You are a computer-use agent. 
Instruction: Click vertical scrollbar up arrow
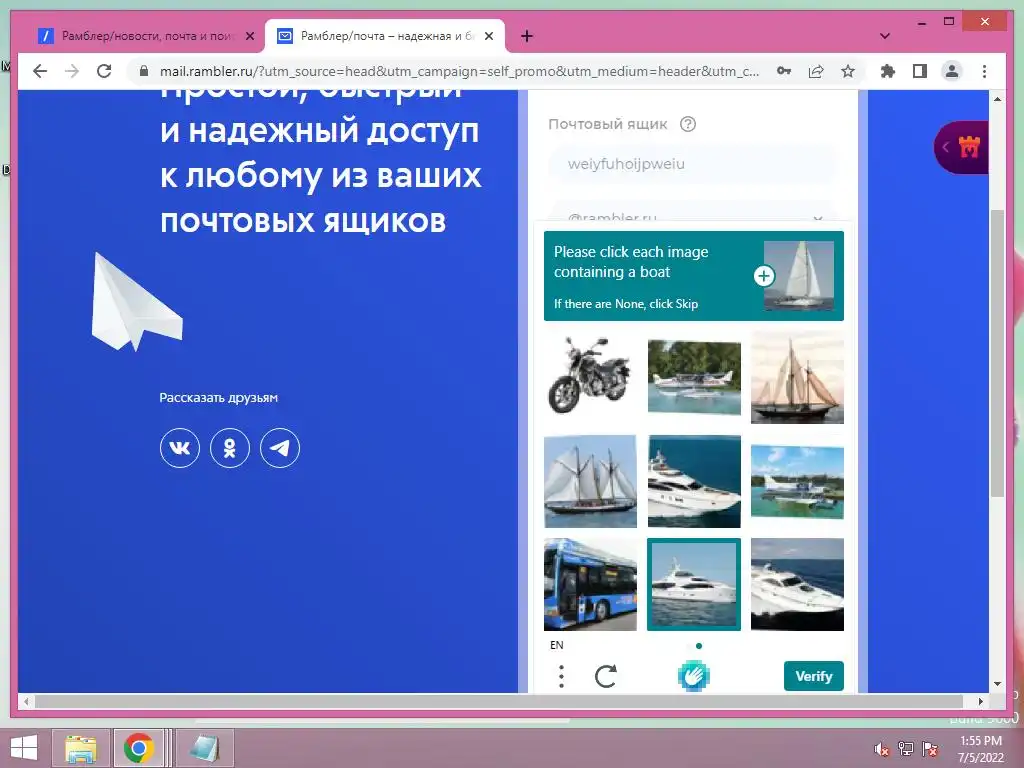[997, 99]
